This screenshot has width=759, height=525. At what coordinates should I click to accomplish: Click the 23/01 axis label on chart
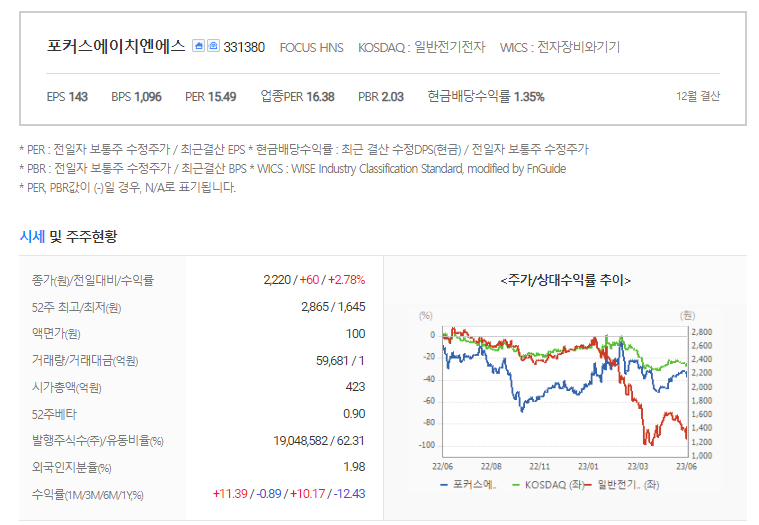[588, 466]
